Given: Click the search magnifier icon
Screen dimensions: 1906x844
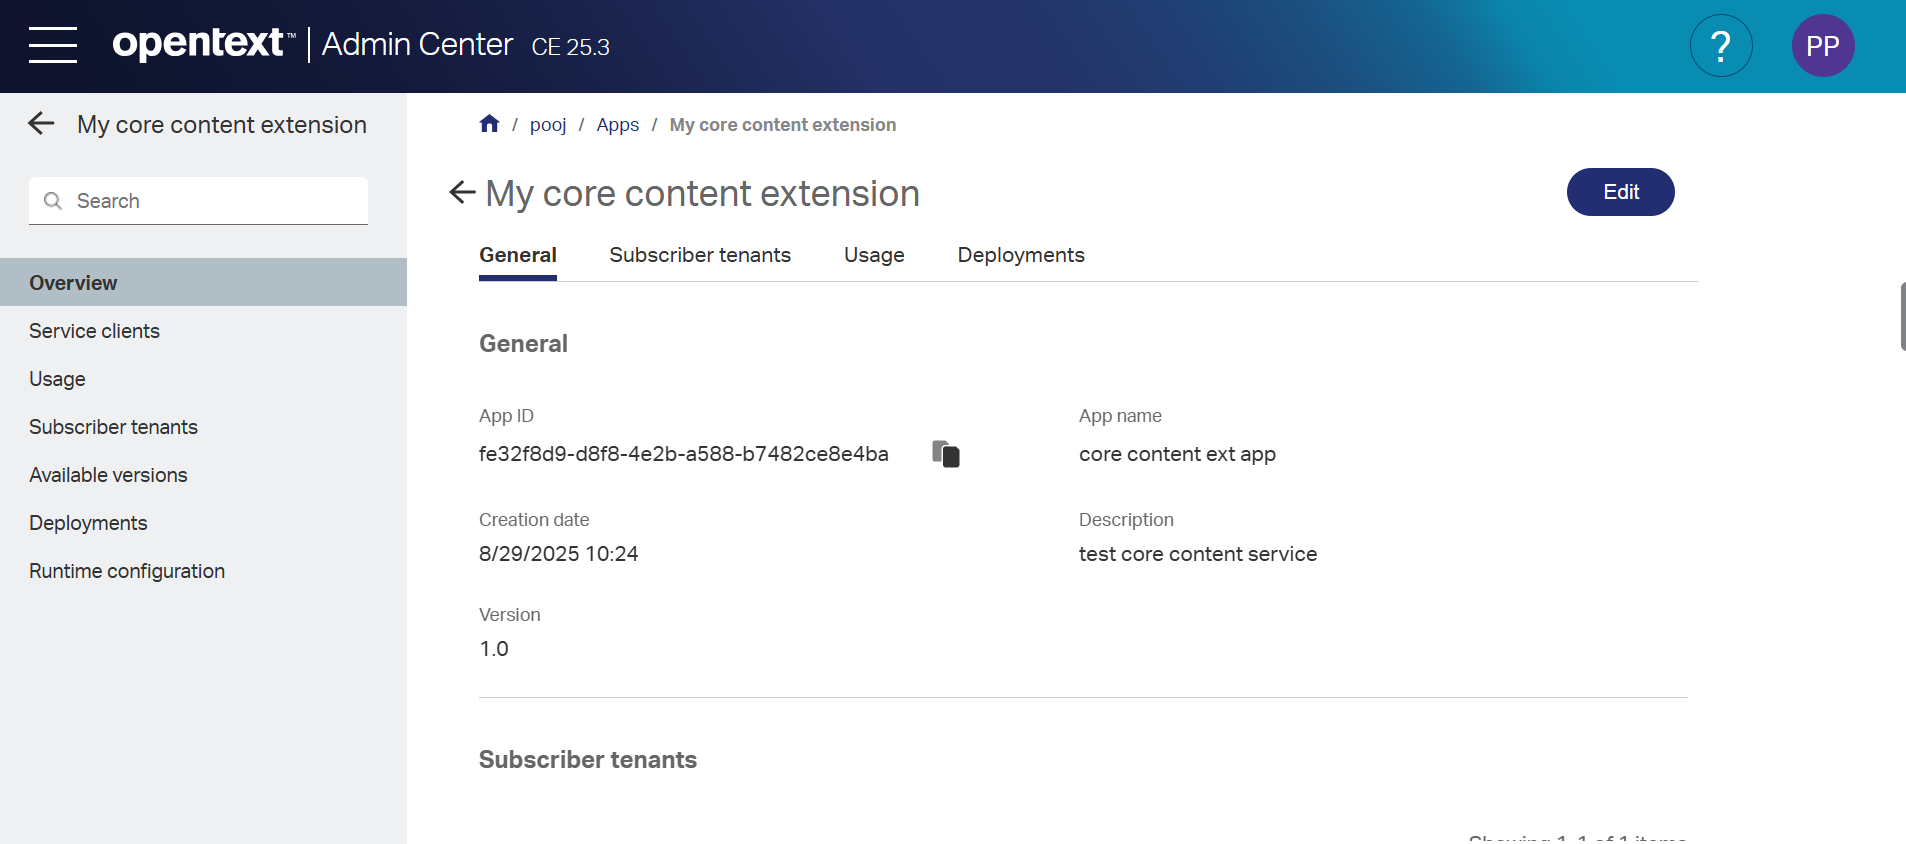Looking at the screenshot, I should point(53,201).
